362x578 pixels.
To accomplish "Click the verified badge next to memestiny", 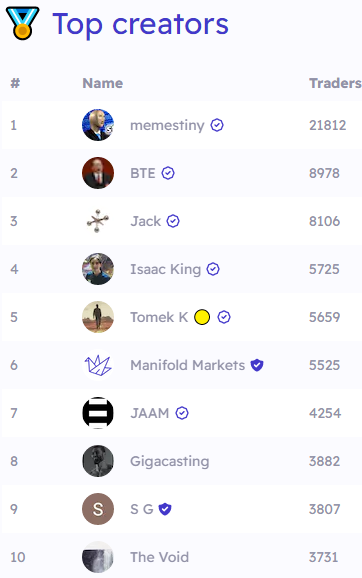I will [x=217, y=125].
